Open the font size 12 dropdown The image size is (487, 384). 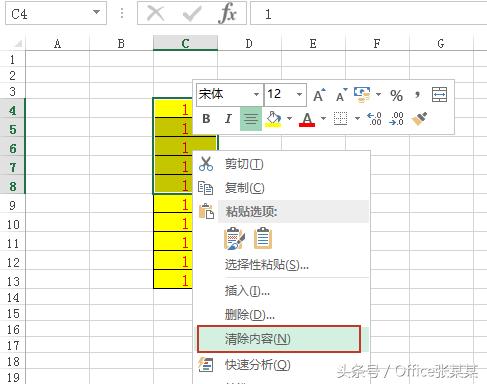point(299,95)
